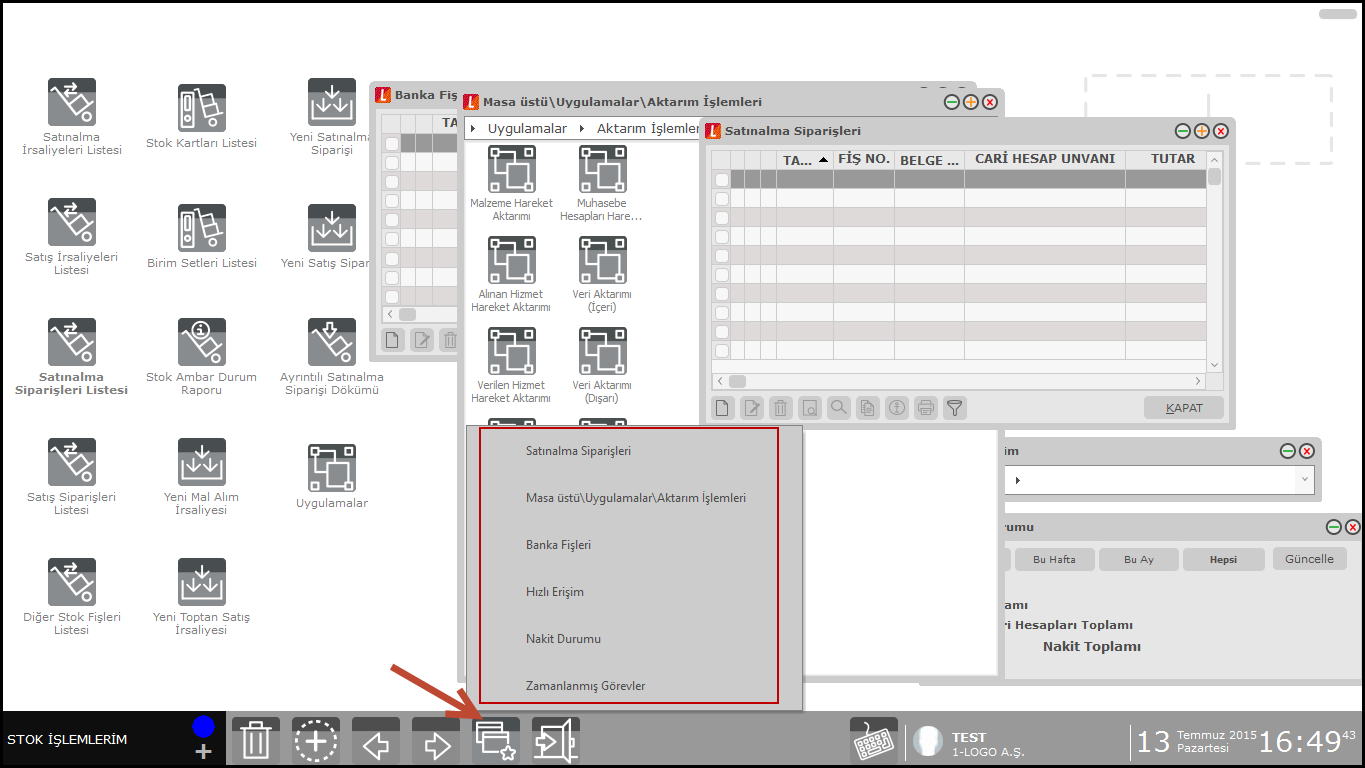Click the Bu Hafta button
The image size is (1365, 768).
pyautogui.click(x=1054, y=559)
